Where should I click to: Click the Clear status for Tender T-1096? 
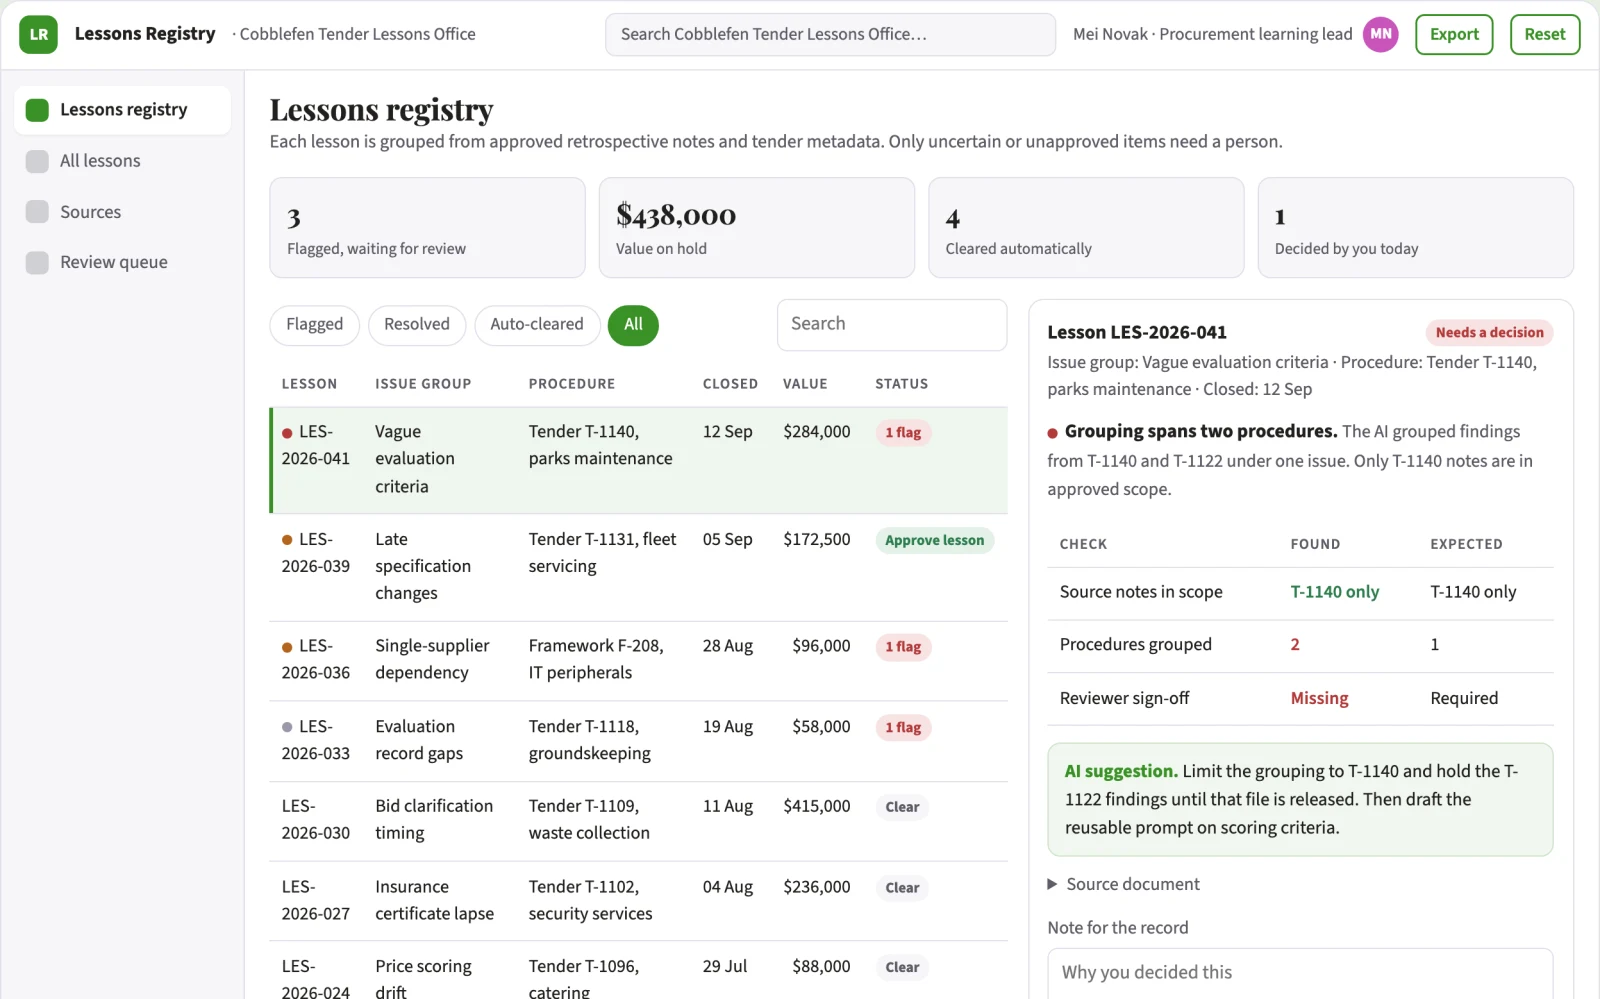pos(902,967)
